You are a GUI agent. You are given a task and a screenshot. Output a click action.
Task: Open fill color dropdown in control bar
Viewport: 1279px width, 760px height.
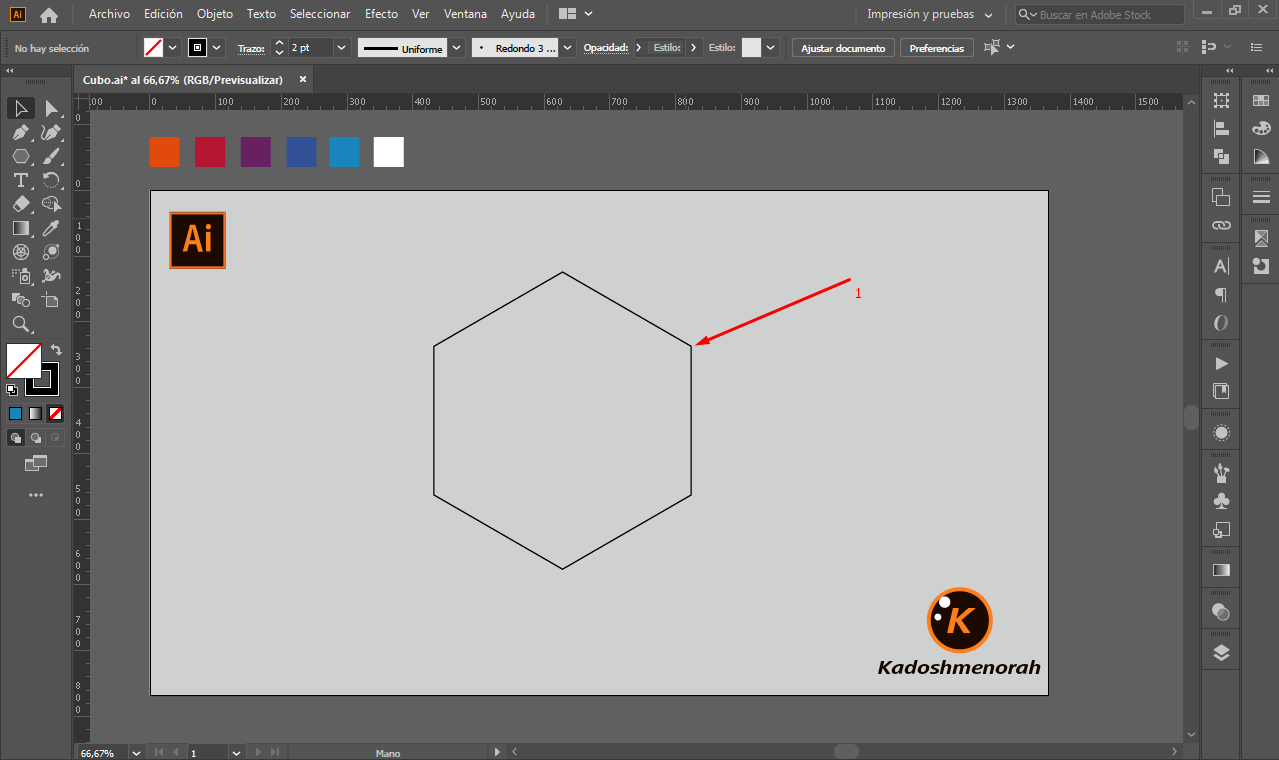(x=173, y=47)
